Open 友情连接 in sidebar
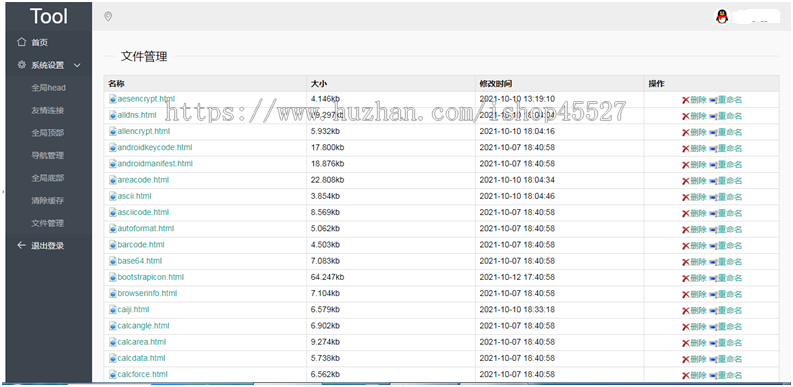The height and width of the screenshot is (387, 793). pos(48,110)
